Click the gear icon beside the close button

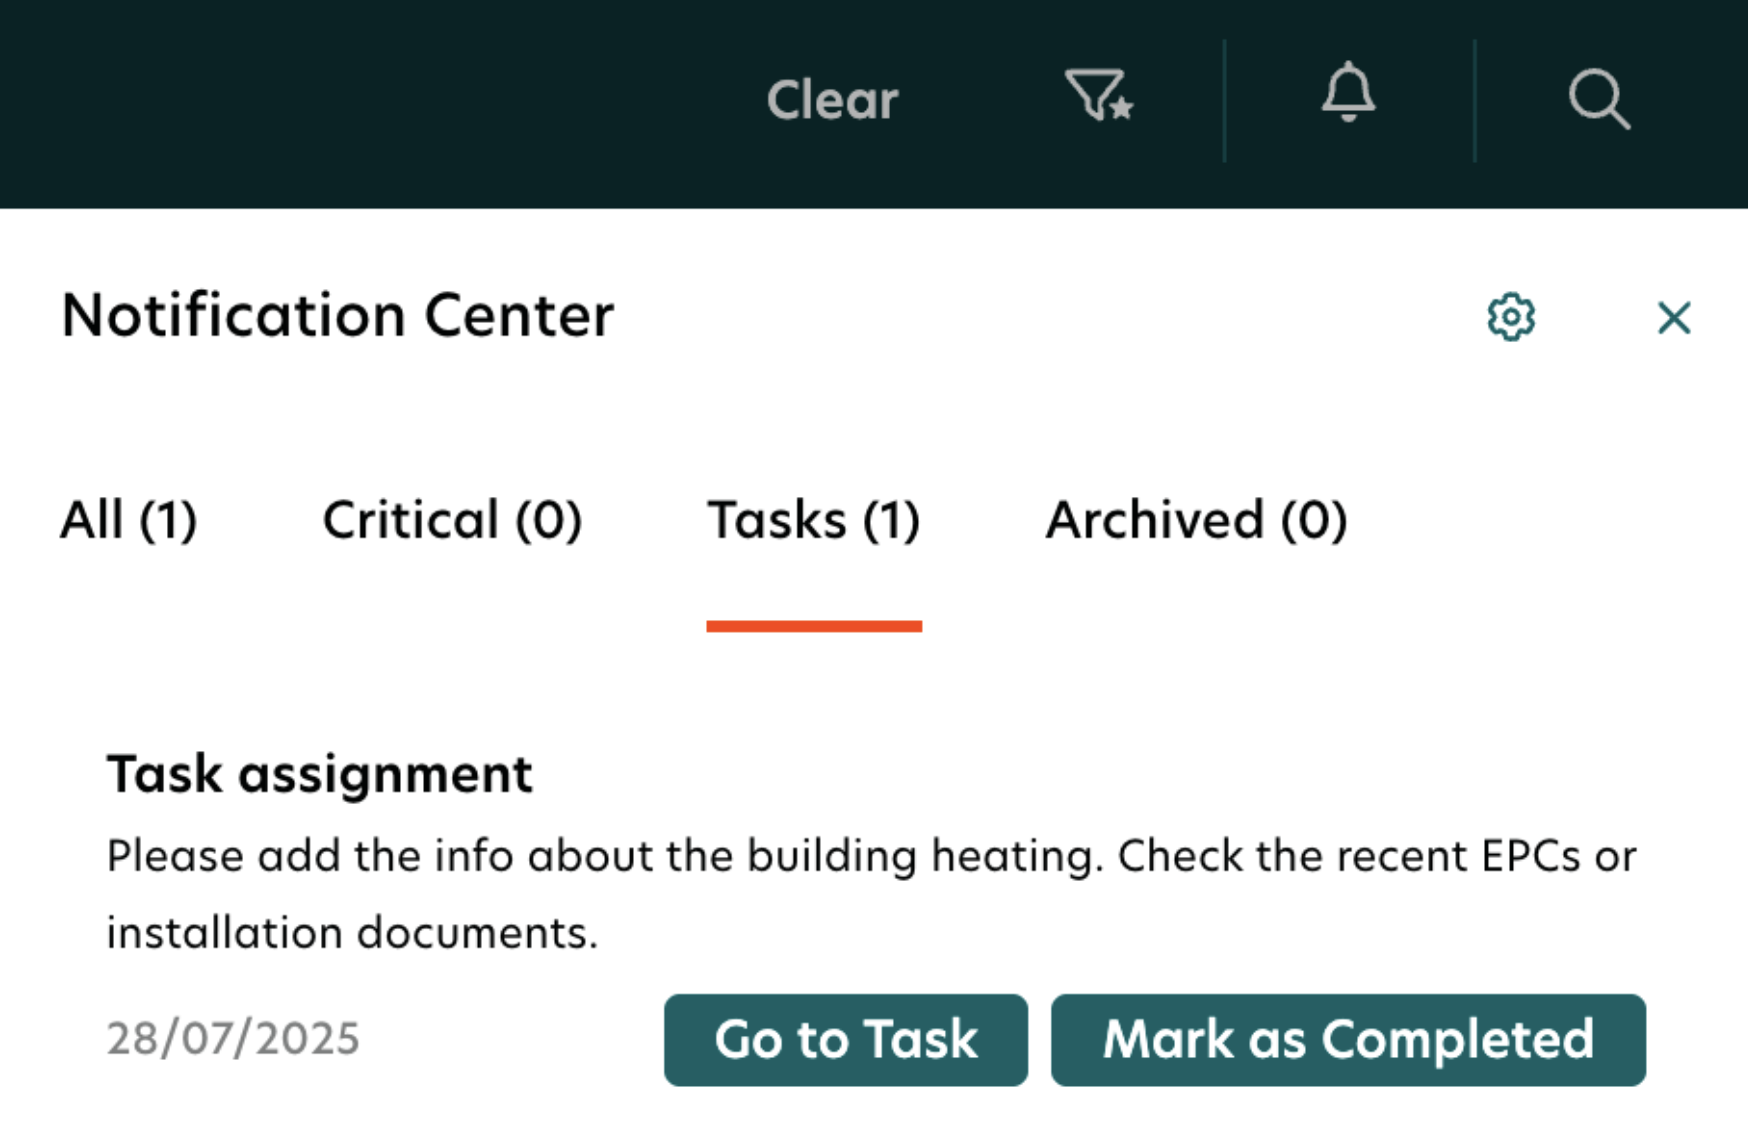click(1512, 317)
